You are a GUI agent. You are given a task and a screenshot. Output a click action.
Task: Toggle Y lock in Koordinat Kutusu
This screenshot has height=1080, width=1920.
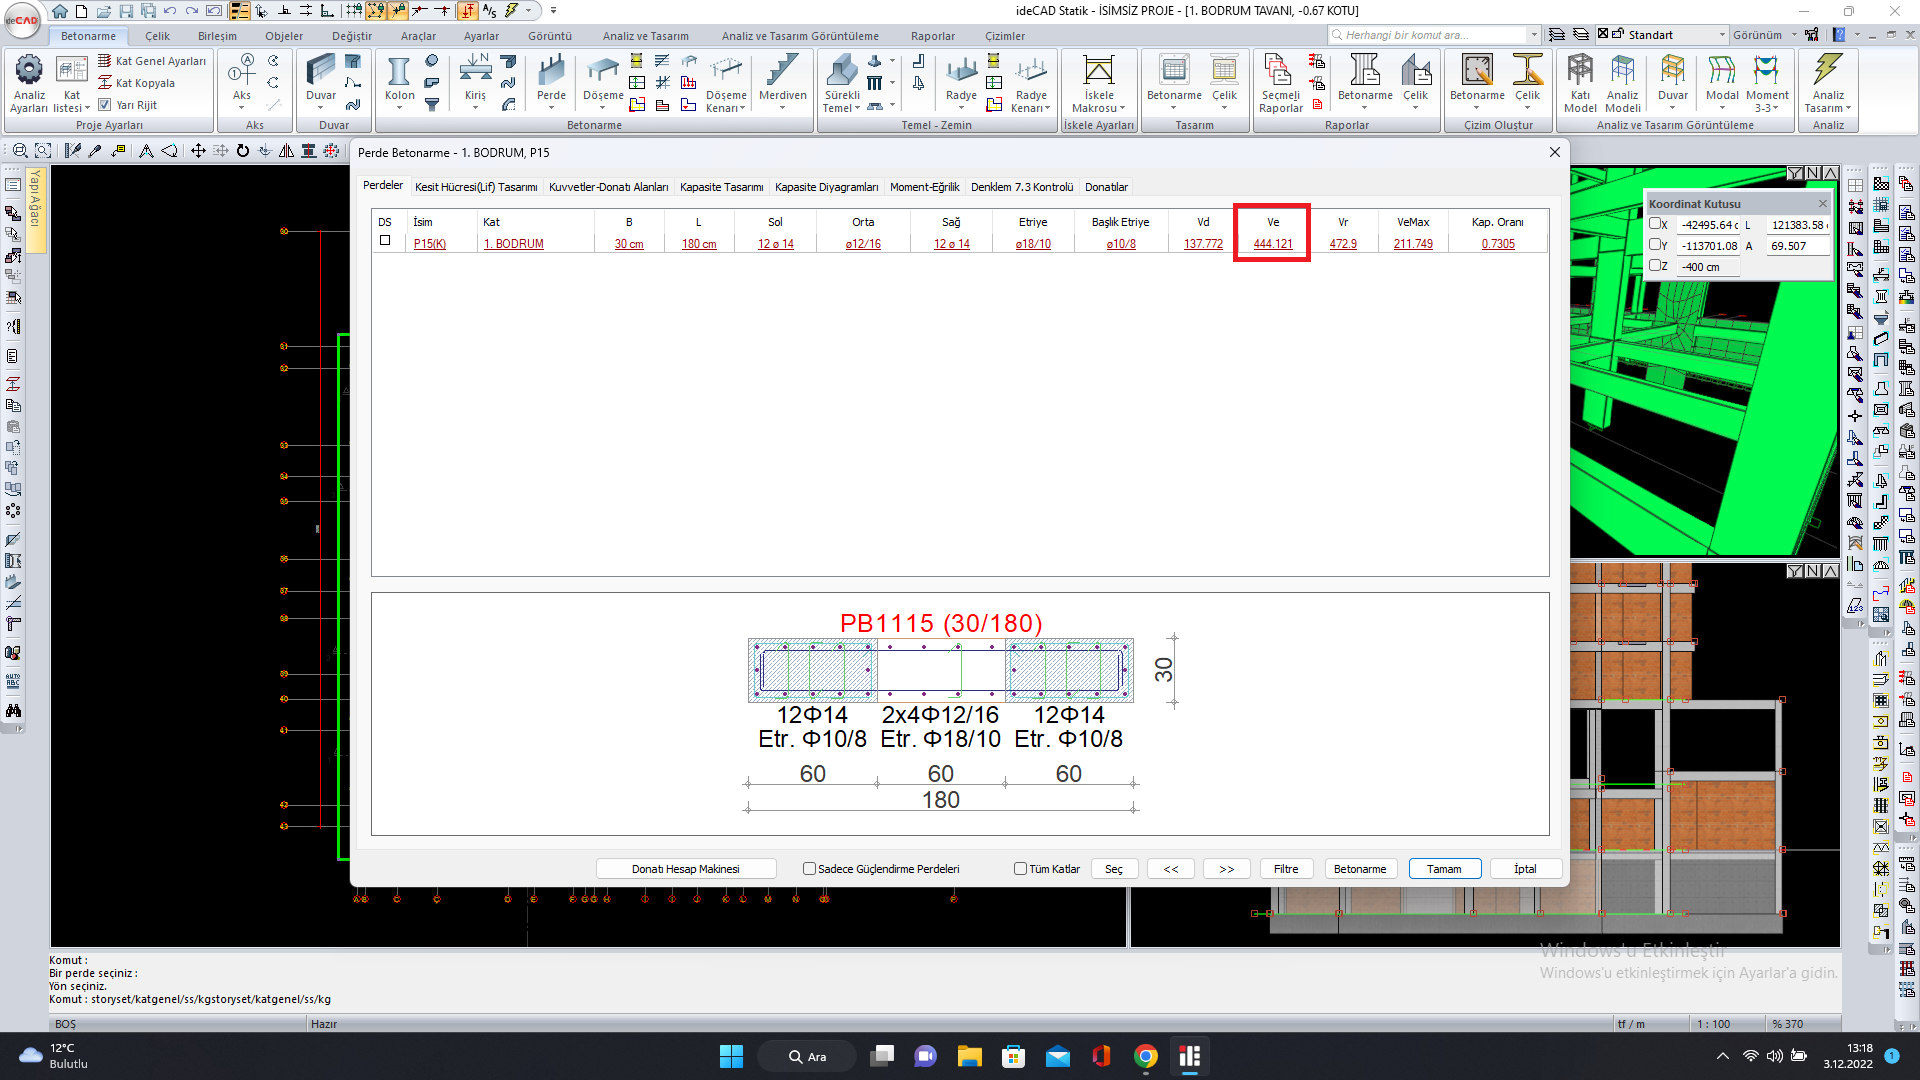coord(1655,245)
